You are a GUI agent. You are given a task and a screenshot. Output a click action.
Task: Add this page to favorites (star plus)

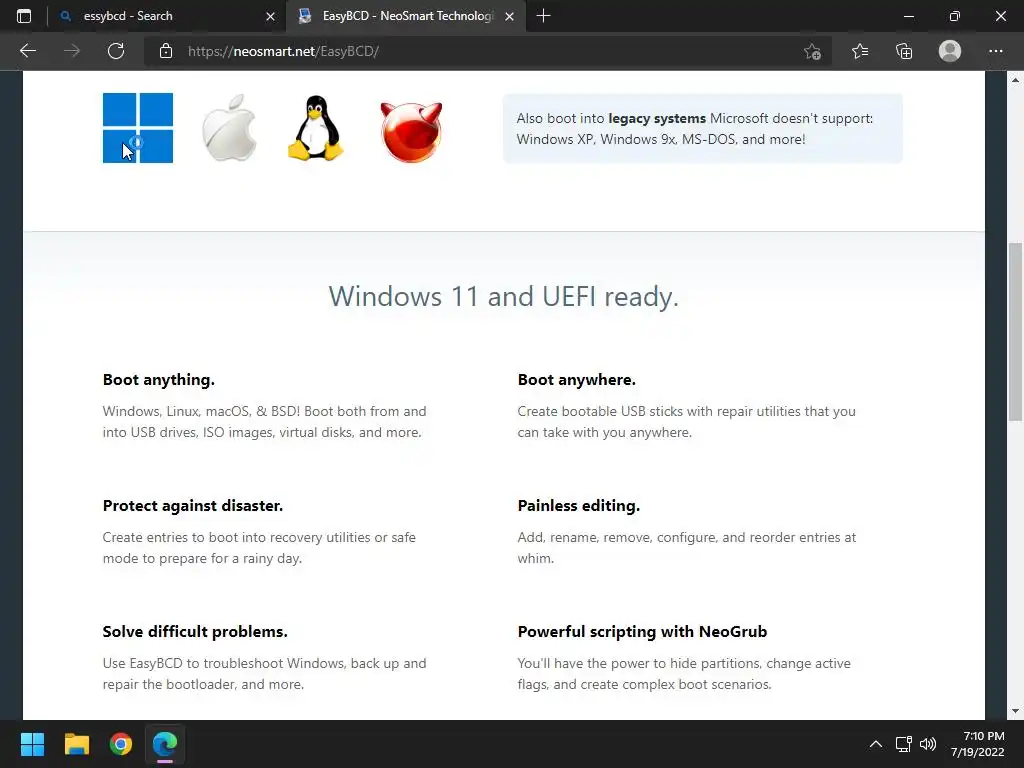(x=812, y=51)
